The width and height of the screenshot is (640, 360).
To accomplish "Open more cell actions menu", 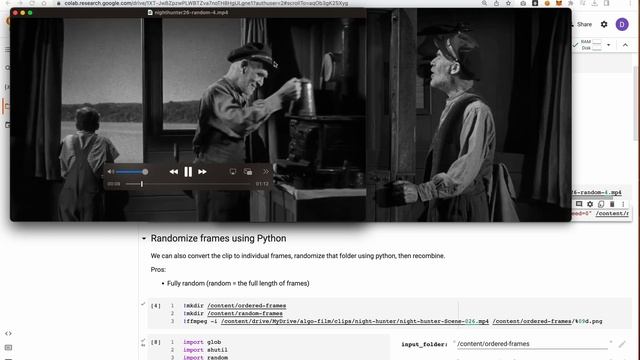I will tap(623, 204).
